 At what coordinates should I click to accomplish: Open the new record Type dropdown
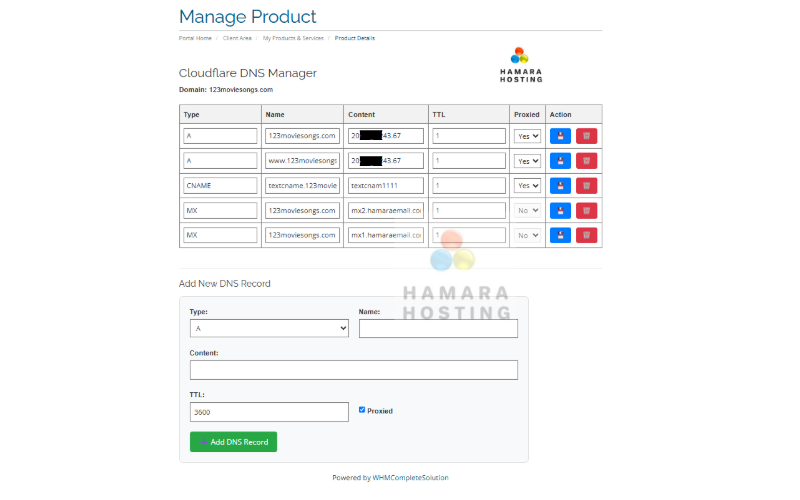269,328
